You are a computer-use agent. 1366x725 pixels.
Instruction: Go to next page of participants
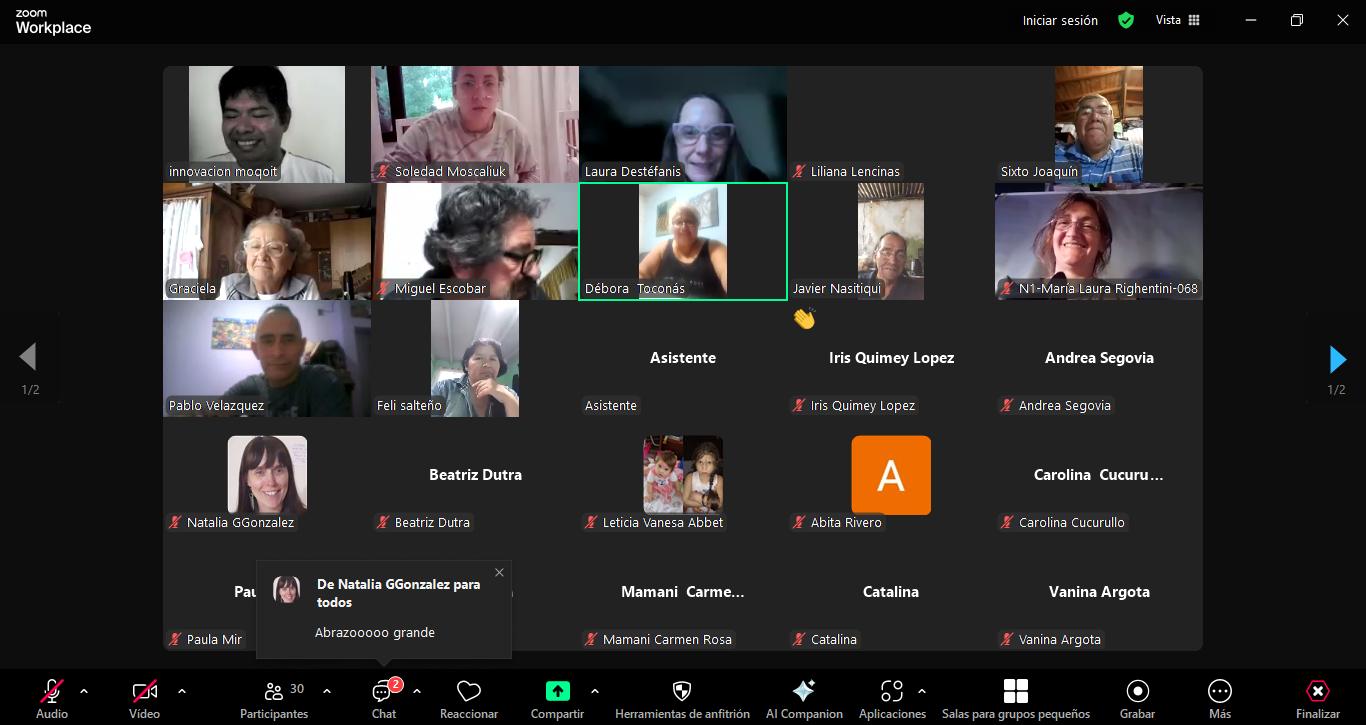point(1337,359)
